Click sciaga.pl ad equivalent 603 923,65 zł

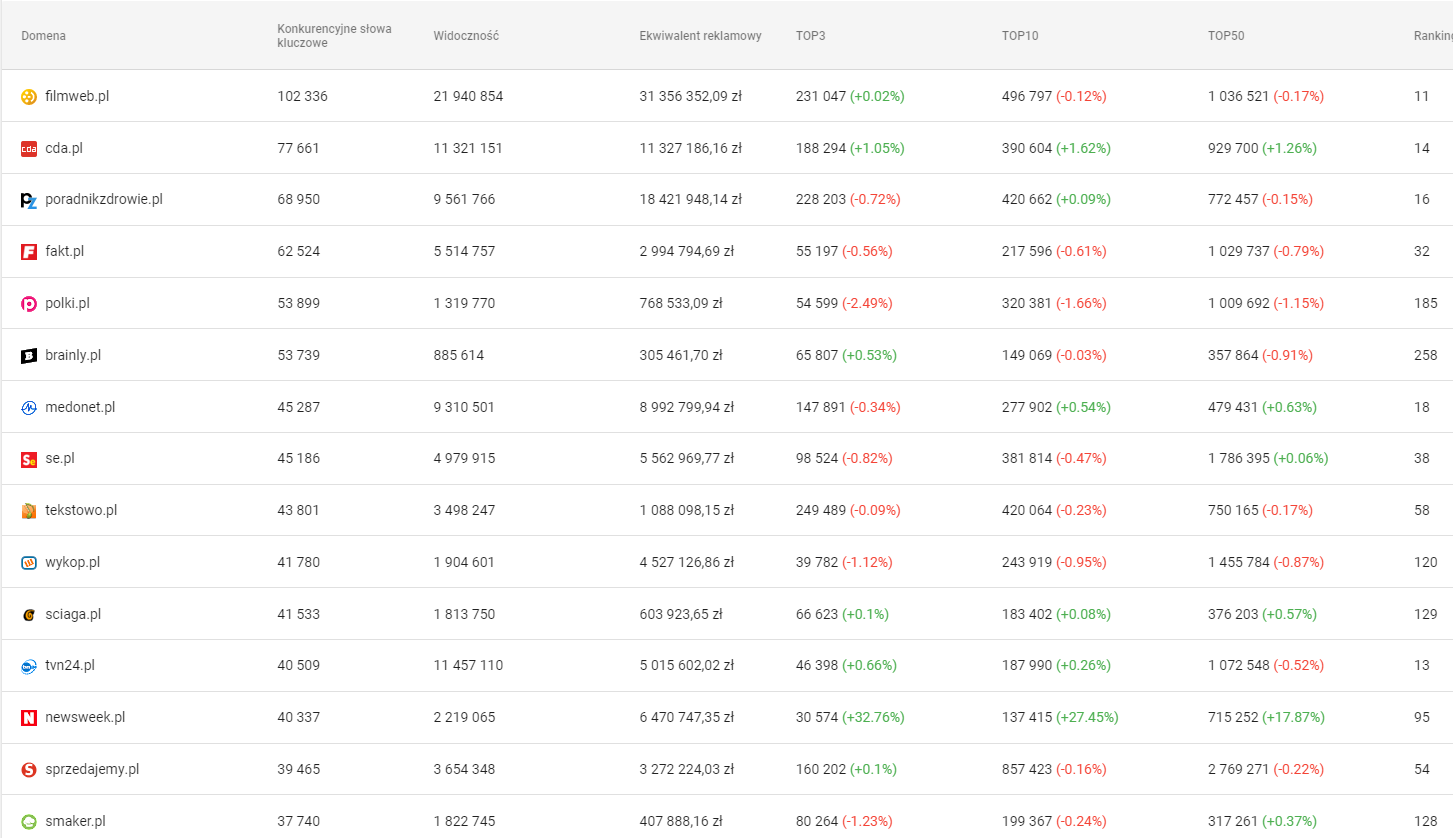pos(681,614)
